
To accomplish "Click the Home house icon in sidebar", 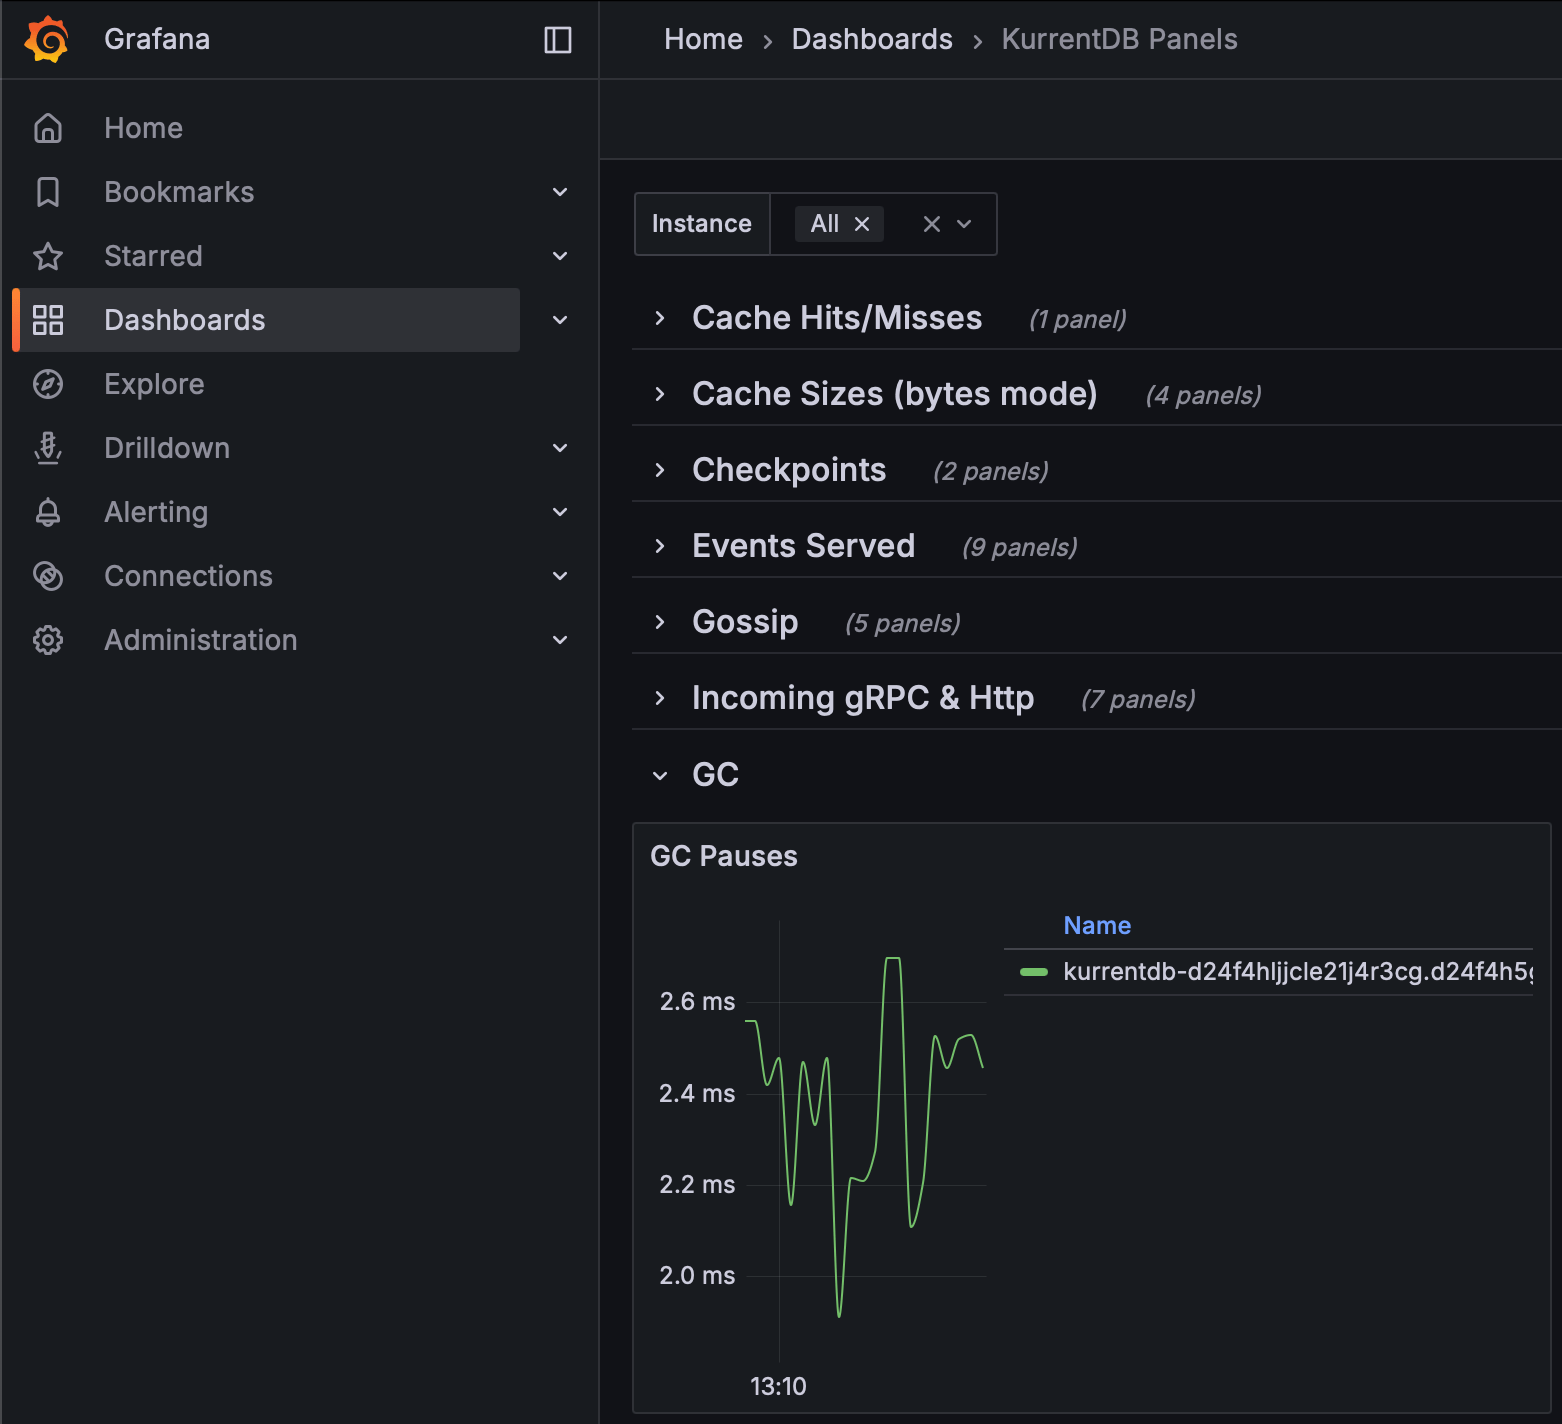I will click(48, 128).
